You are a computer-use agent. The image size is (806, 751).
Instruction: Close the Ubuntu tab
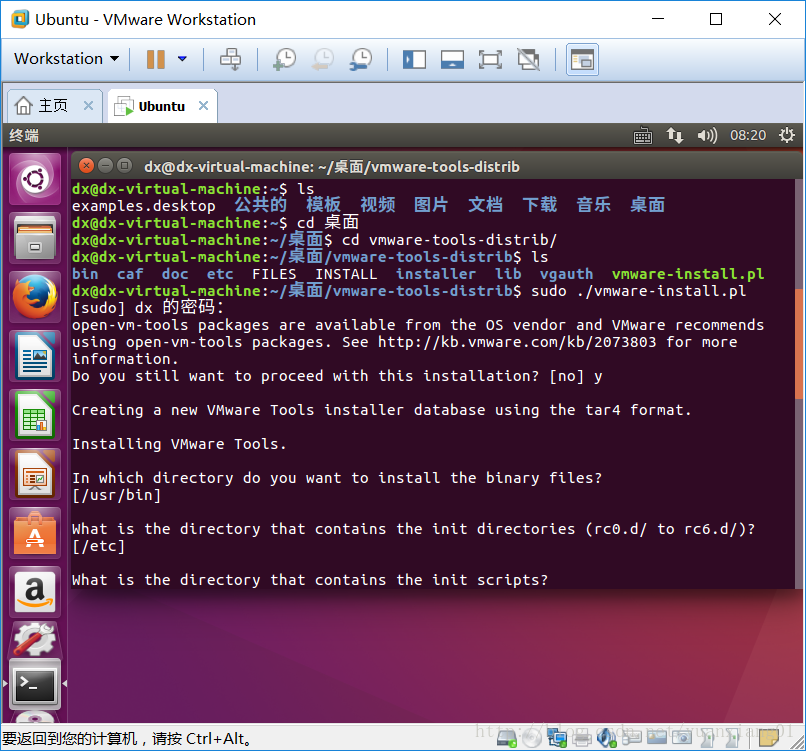click(204, 105)
